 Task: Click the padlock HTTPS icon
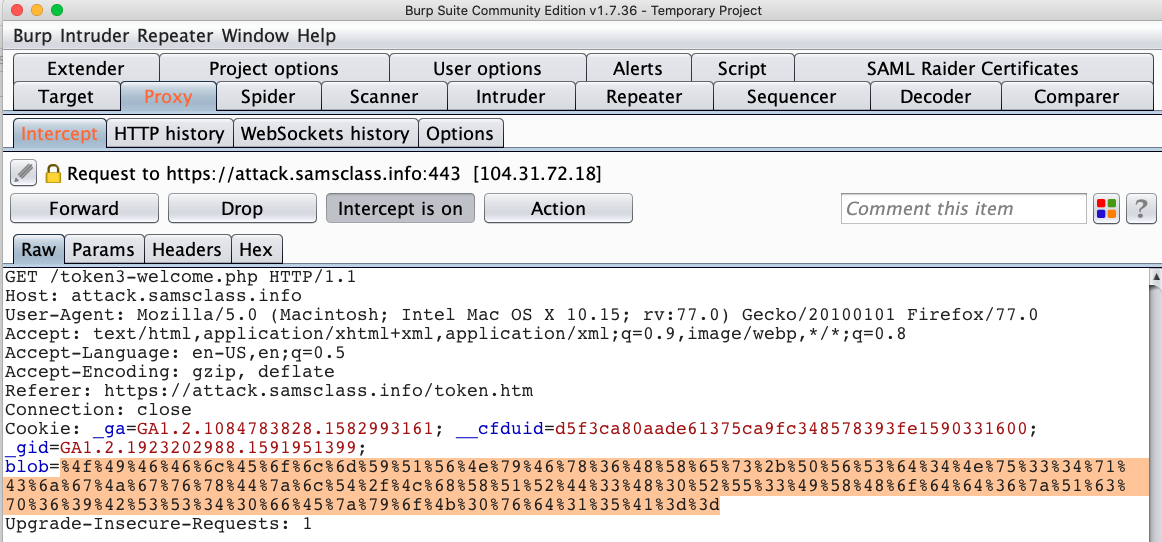[54, 173]
